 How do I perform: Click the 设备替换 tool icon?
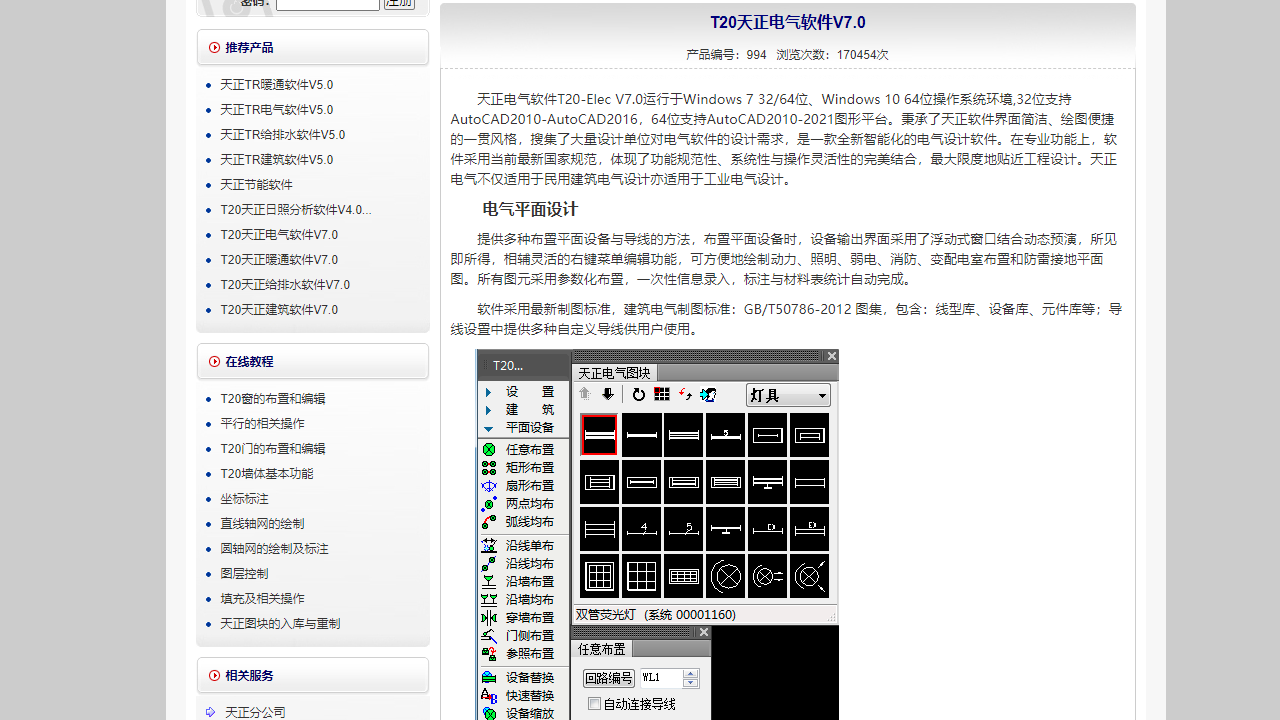489,678
